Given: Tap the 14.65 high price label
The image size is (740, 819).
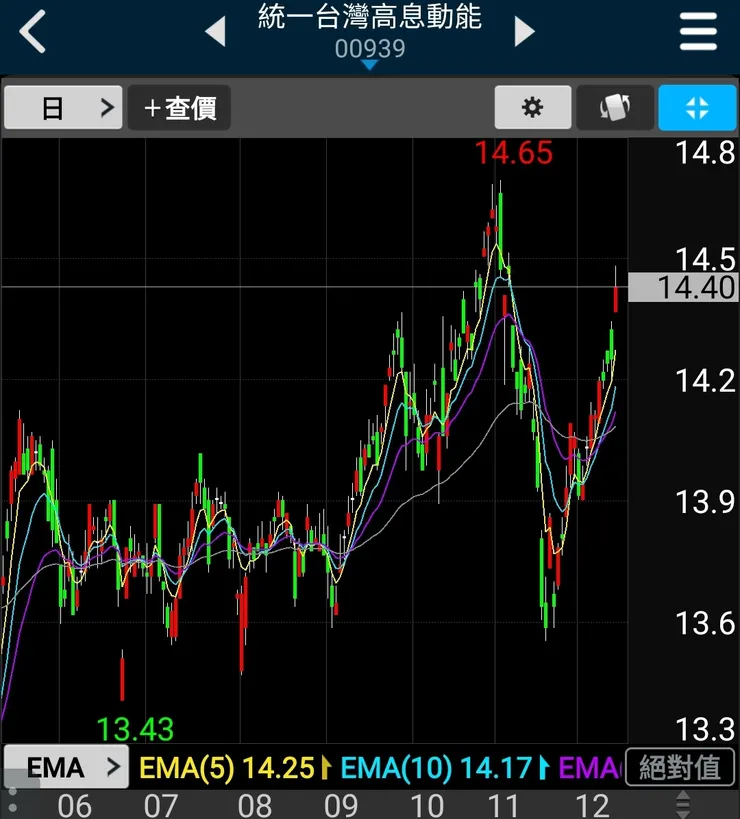Looking at the screenshot, I should (513, 153).
